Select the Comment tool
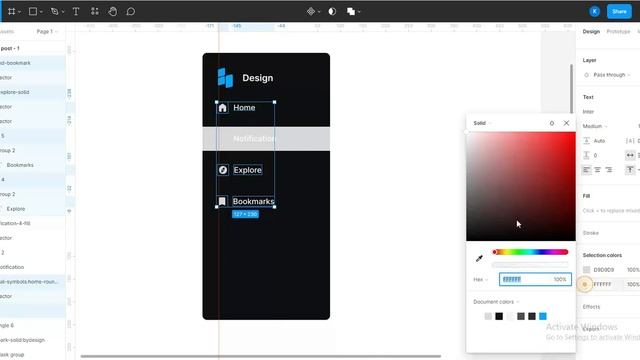The height and width of the screenshot is (360, 640). tap(131, 11)
